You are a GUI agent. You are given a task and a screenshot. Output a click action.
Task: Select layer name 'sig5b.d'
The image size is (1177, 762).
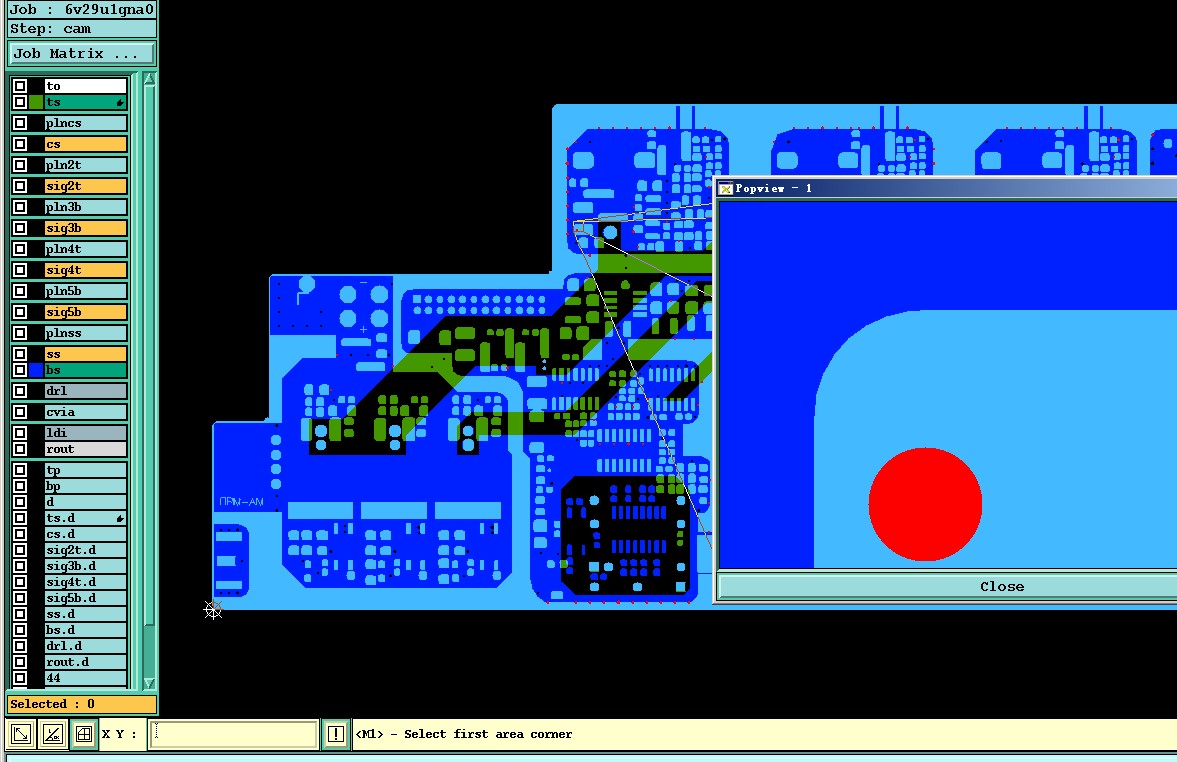(x=86, y=598)
